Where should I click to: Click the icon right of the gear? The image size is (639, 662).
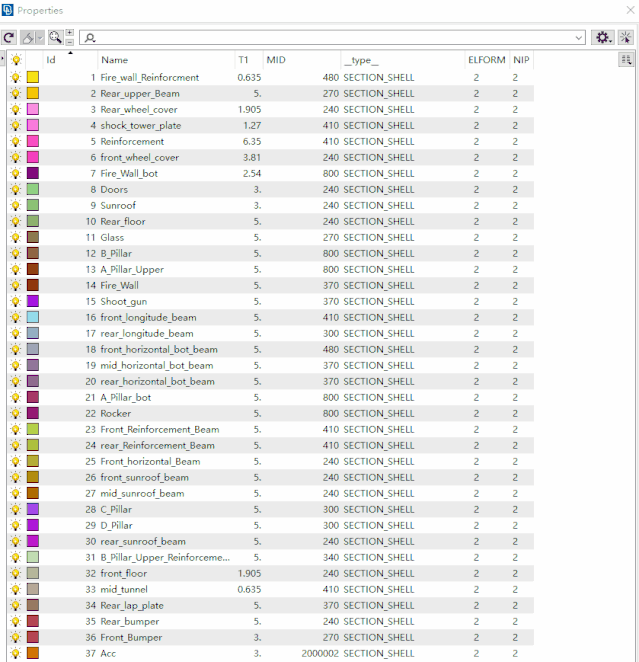[626, 37]
